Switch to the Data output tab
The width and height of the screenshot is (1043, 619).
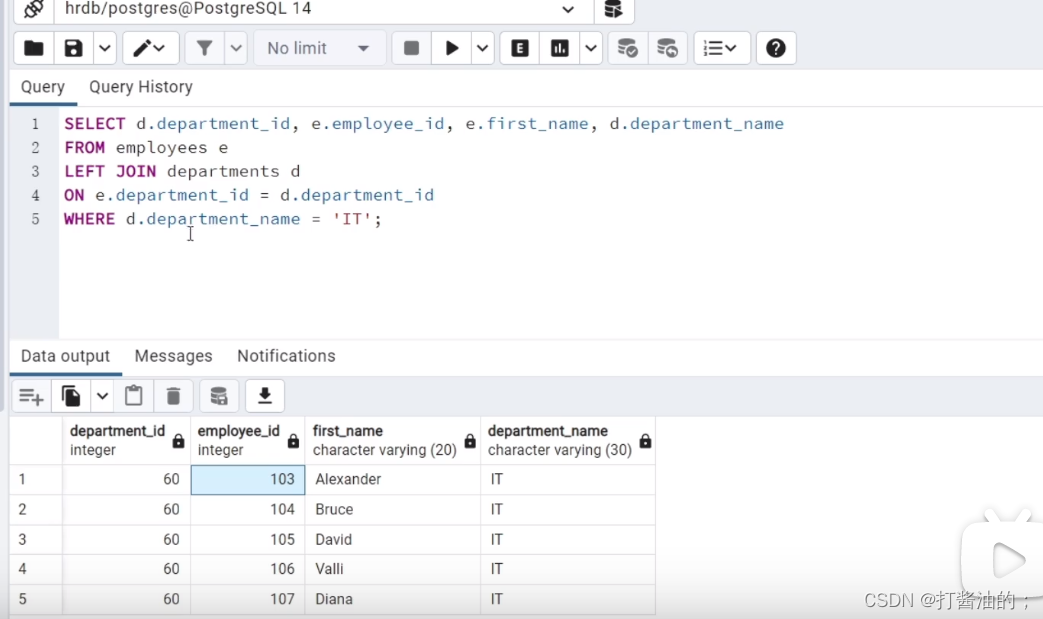(65, 356)
